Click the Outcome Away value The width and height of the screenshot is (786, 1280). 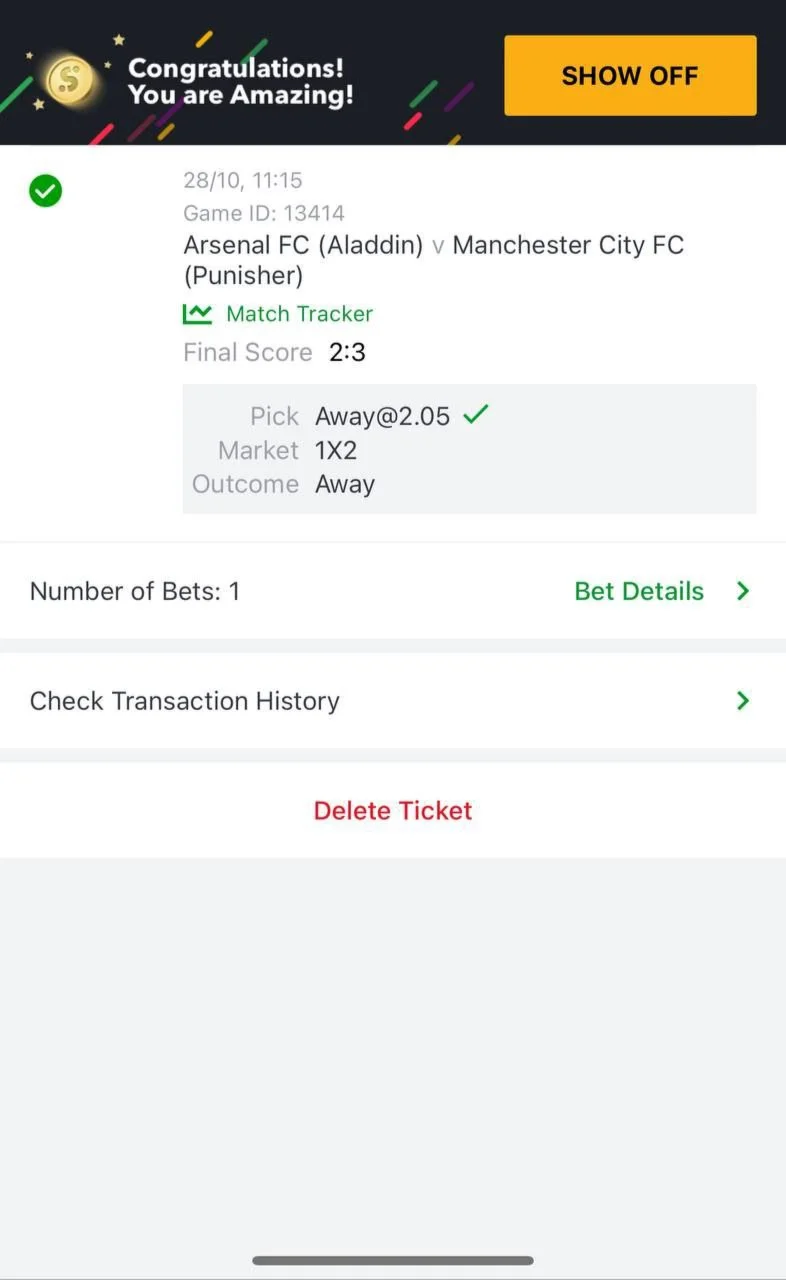[345, 484]
